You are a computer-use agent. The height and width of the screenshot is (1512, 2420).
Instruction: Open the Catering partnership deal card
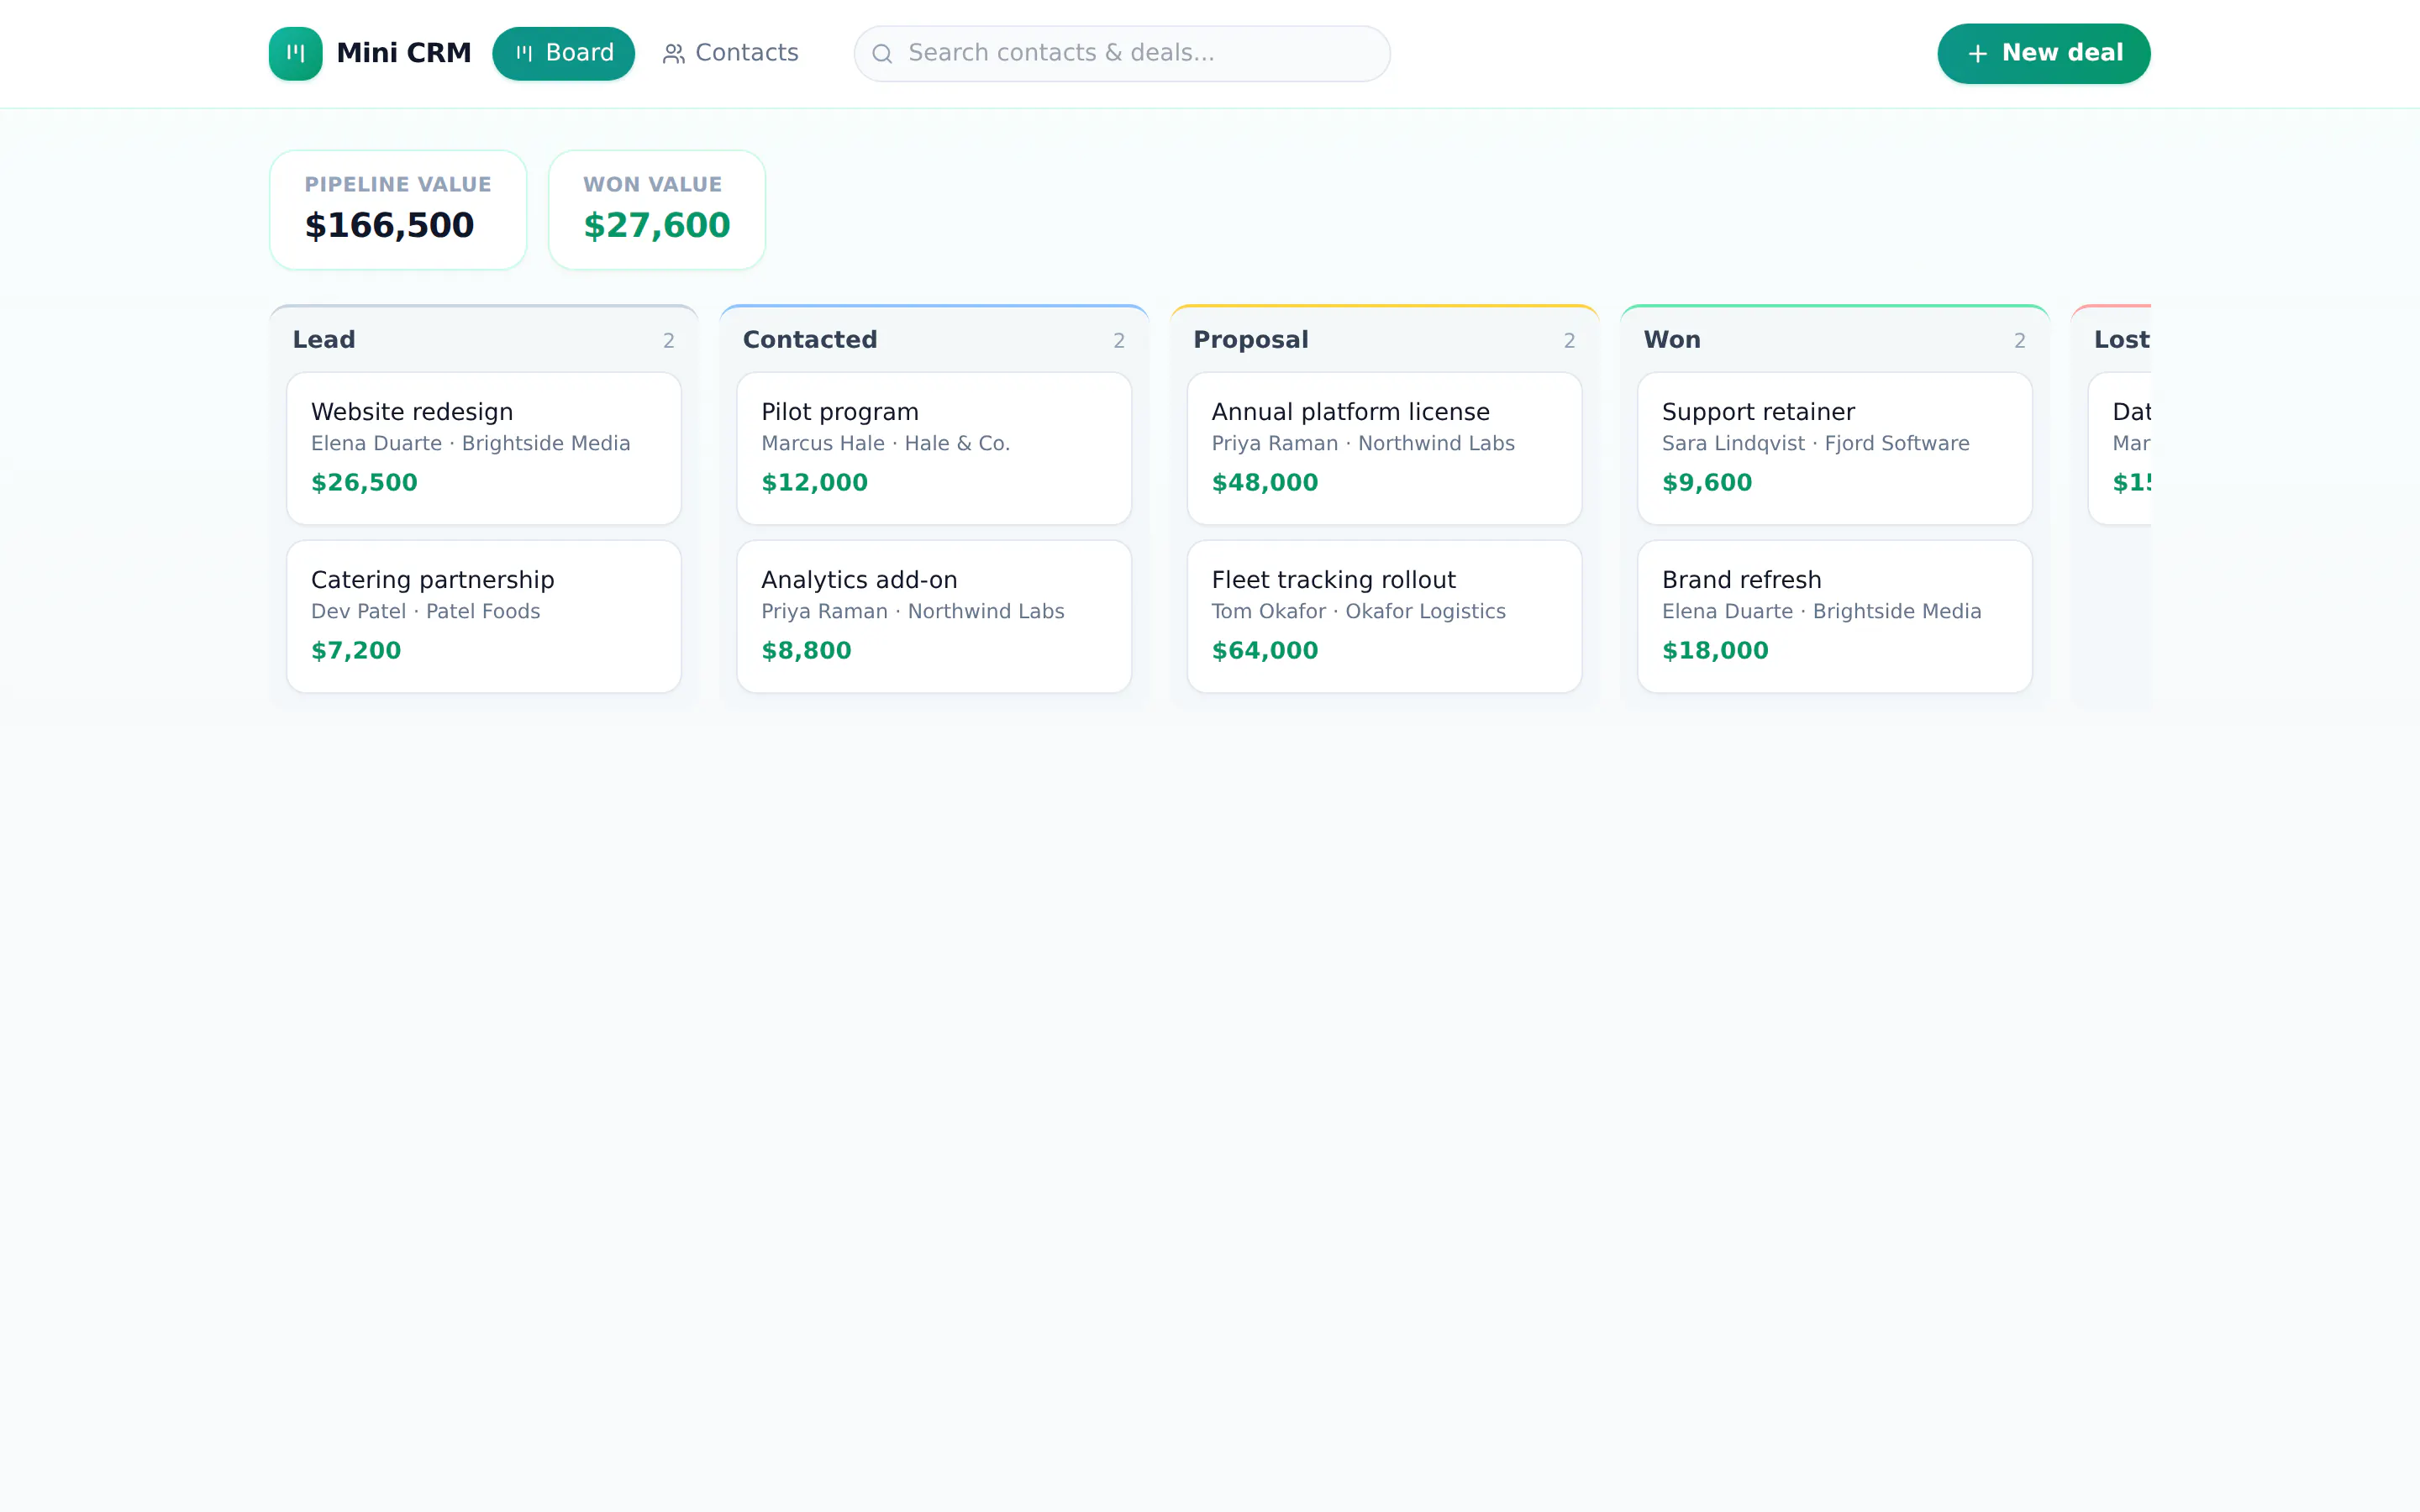point(484,617)
